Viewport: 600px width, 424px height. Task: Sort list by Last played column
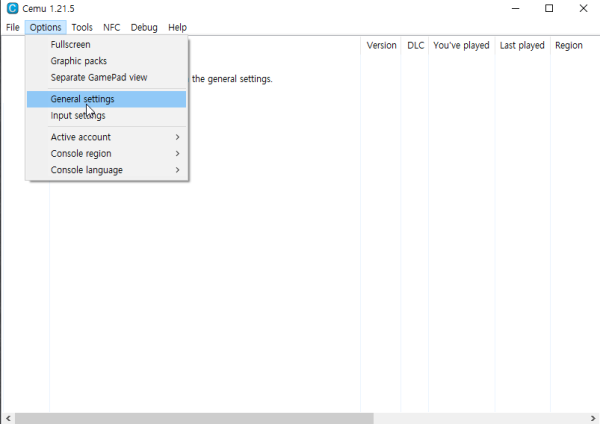pos(522,45)
